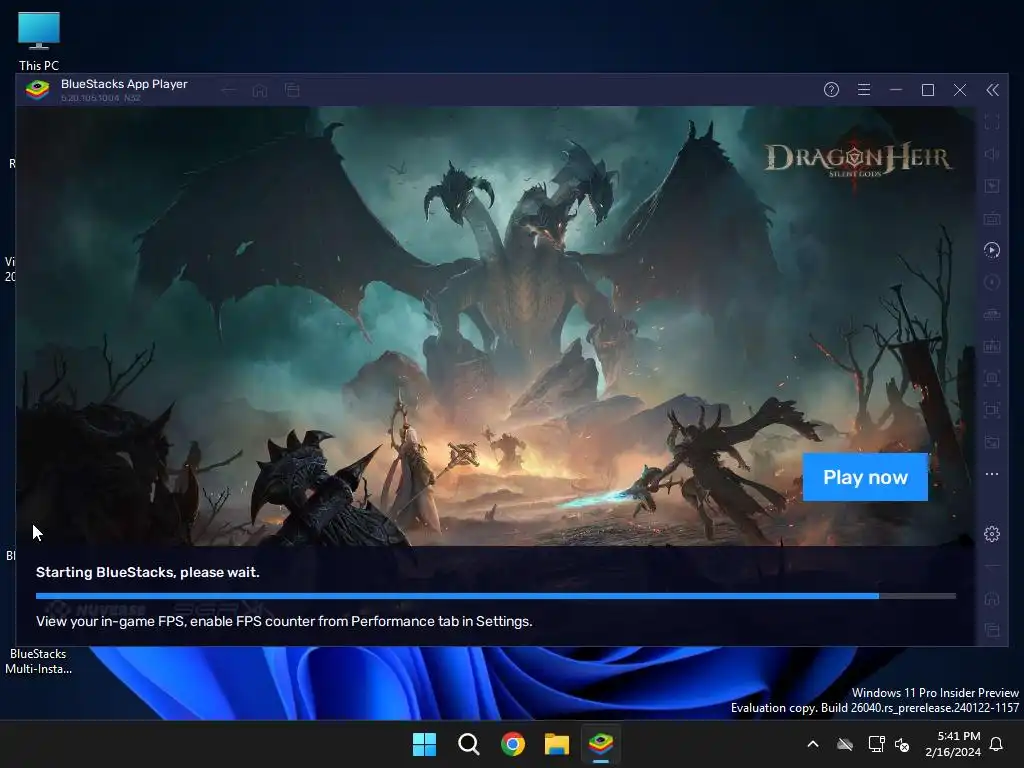Screen dimensions: 1024x768
Task: Open Google Chrome from the taskbar
Action: (513, 744)
